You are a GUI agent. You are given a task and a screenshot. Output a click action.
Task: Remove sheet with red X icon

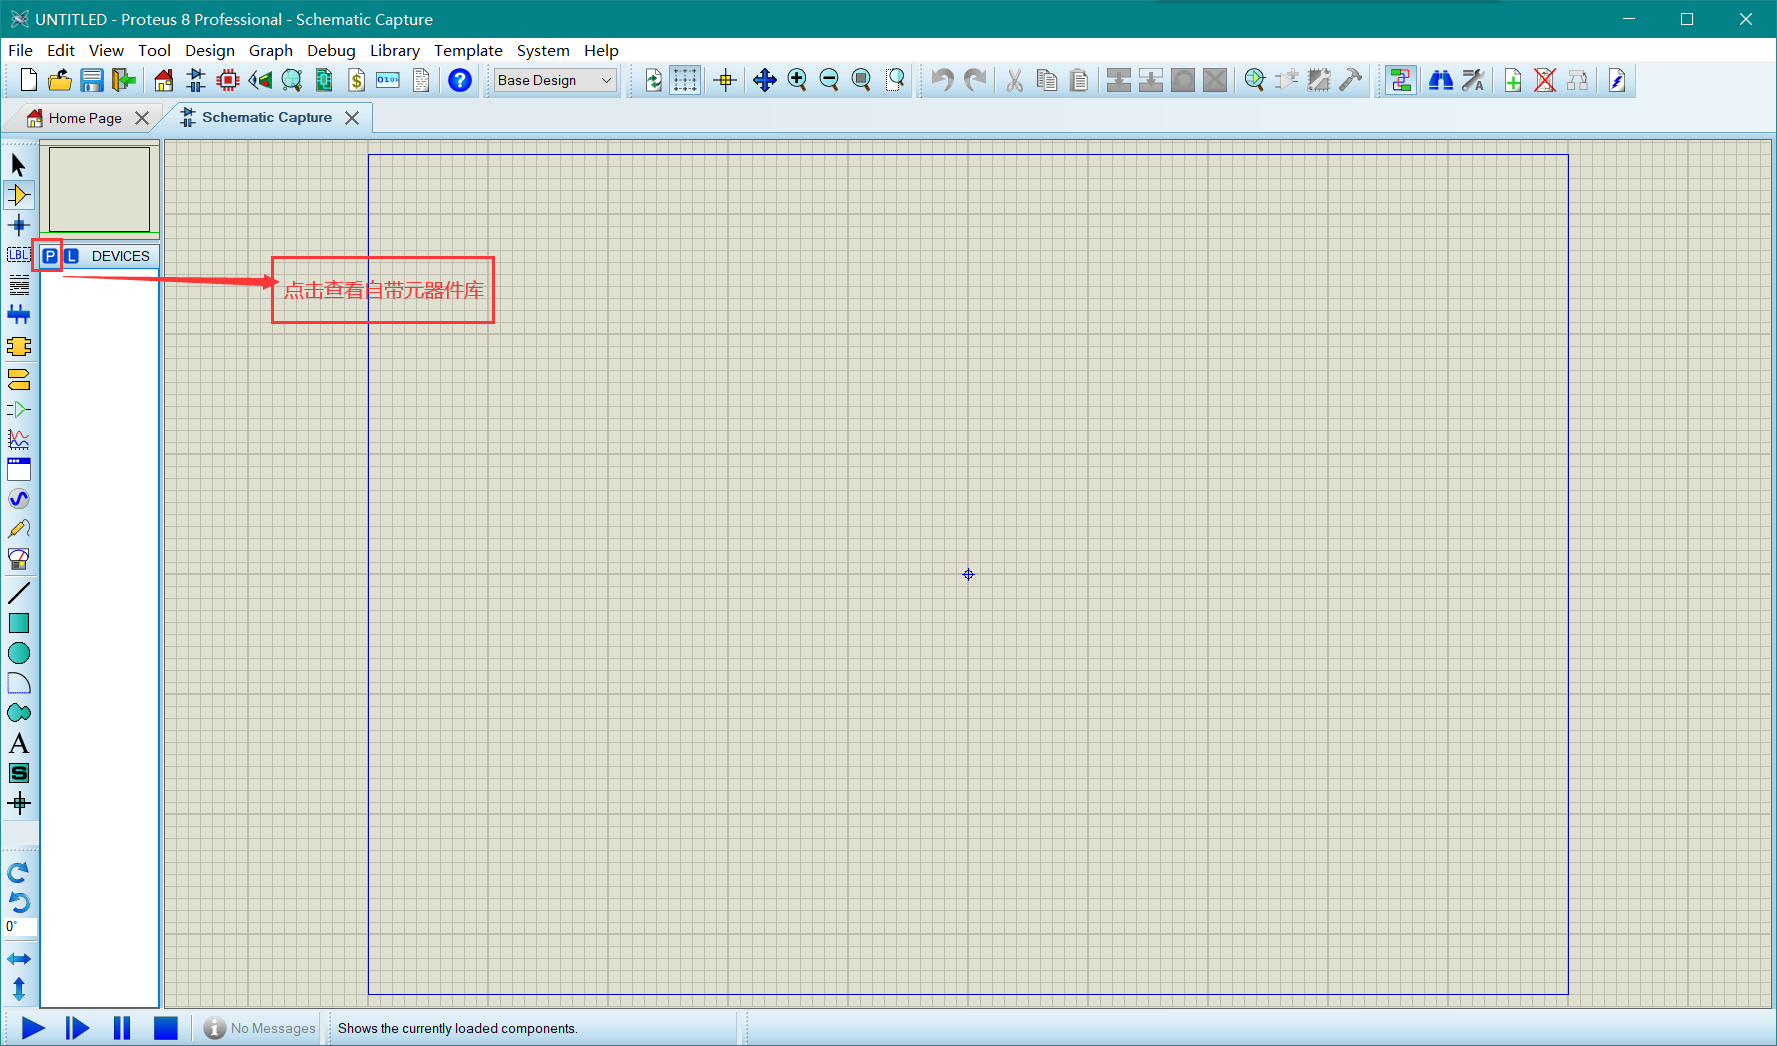[1545, 80]
